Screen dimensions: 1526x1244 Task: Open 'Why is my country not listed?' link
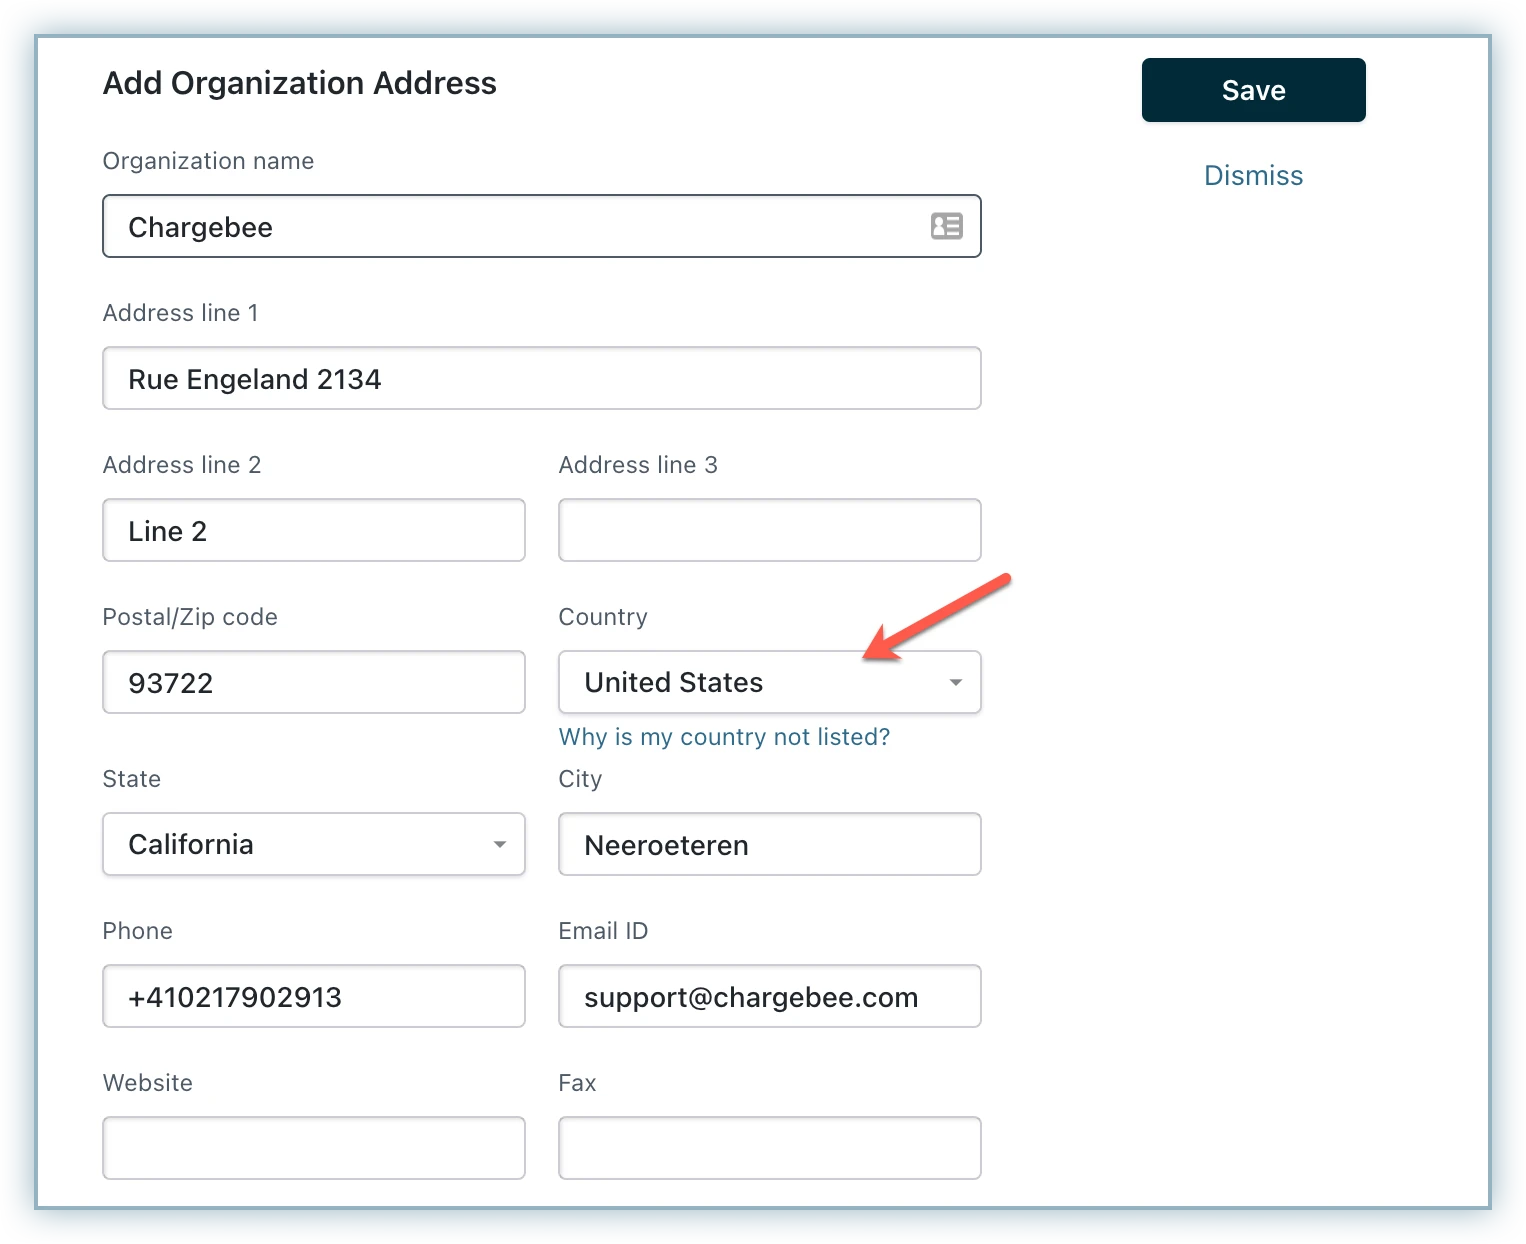tap(724, 737)
